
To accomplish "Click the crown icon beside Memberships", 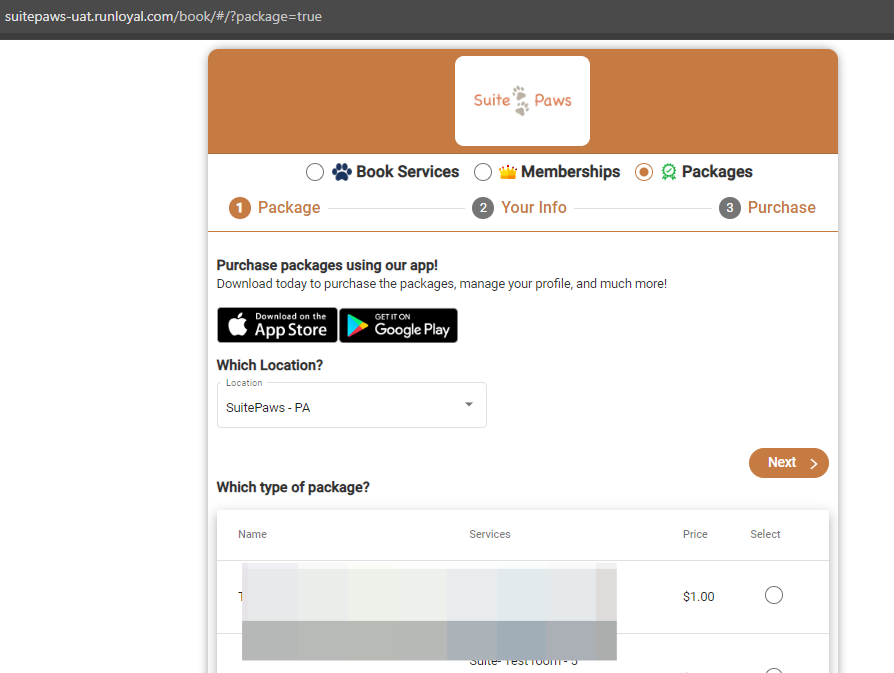I will point(507,172).
